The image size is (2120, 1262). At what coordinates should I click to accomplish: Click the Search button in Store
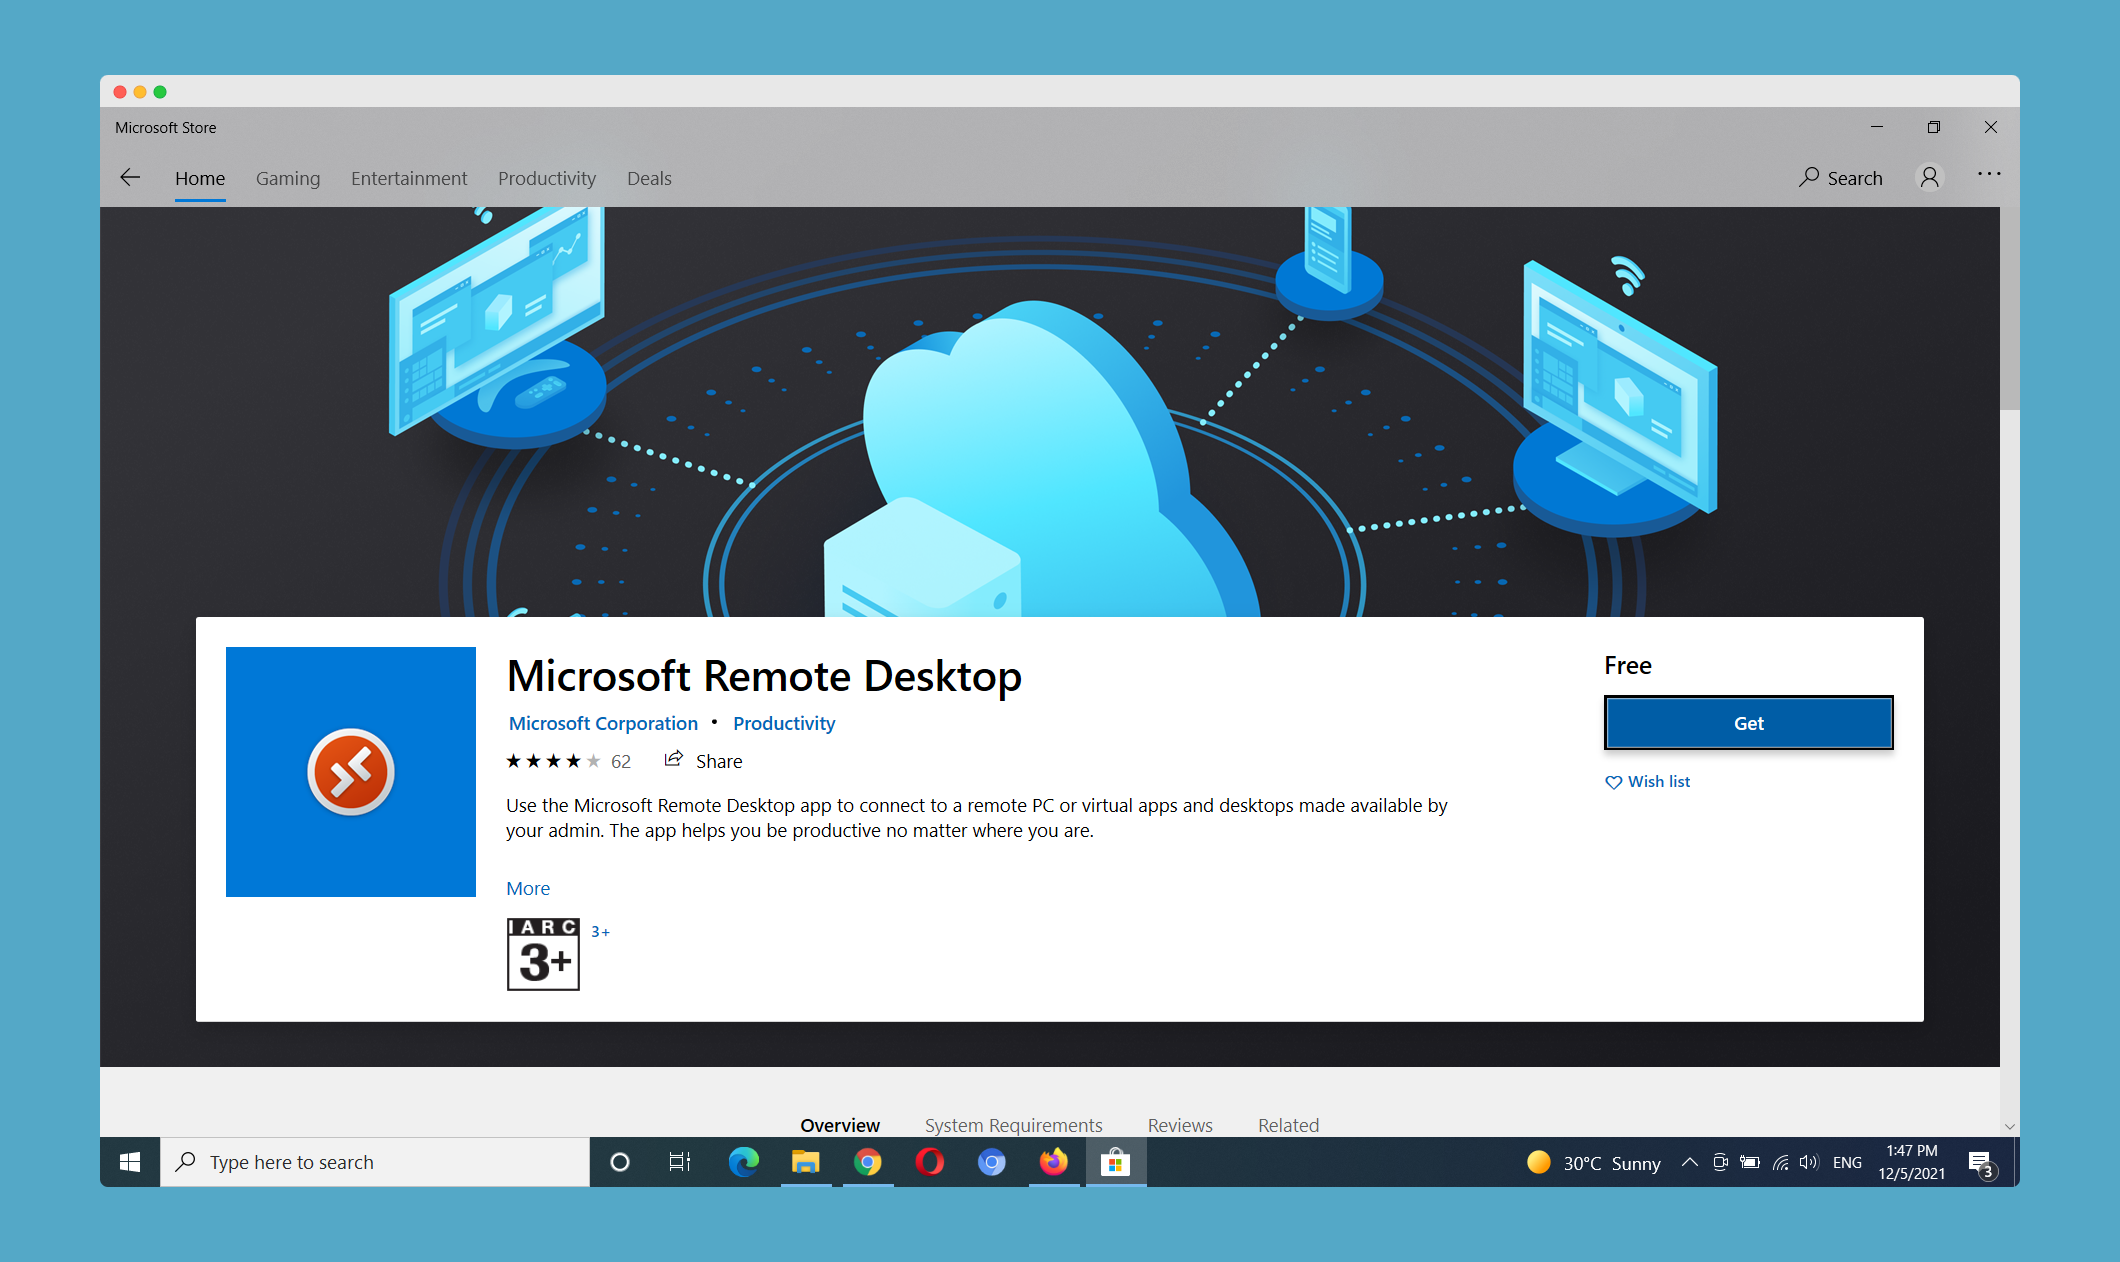click(x=1841, y=178)
